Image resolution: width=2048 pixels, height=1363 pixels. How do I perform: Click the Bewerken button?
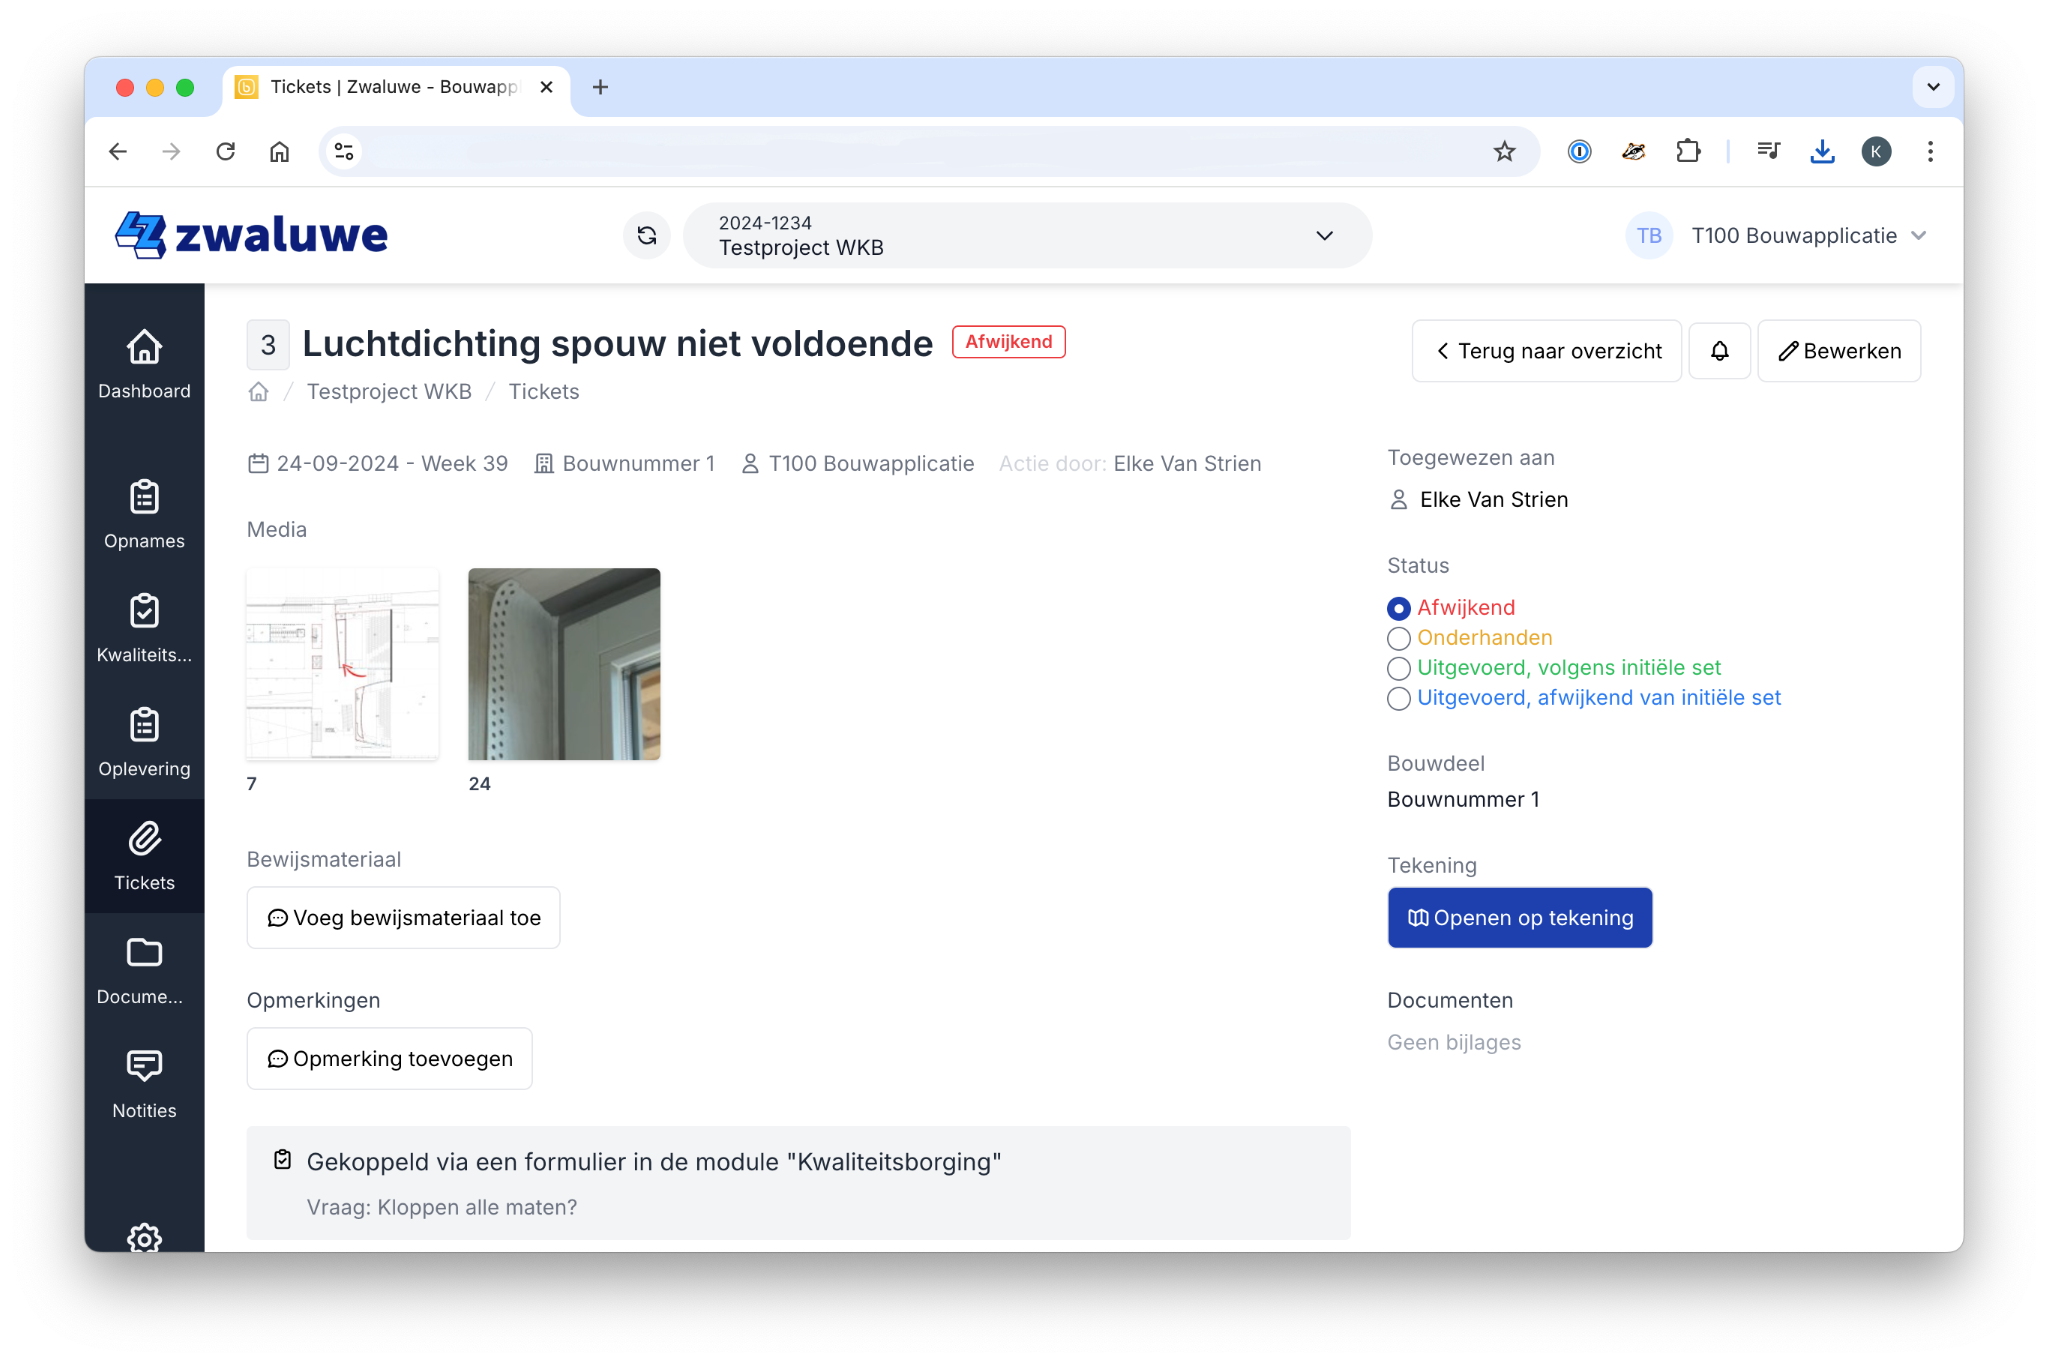1839,351
